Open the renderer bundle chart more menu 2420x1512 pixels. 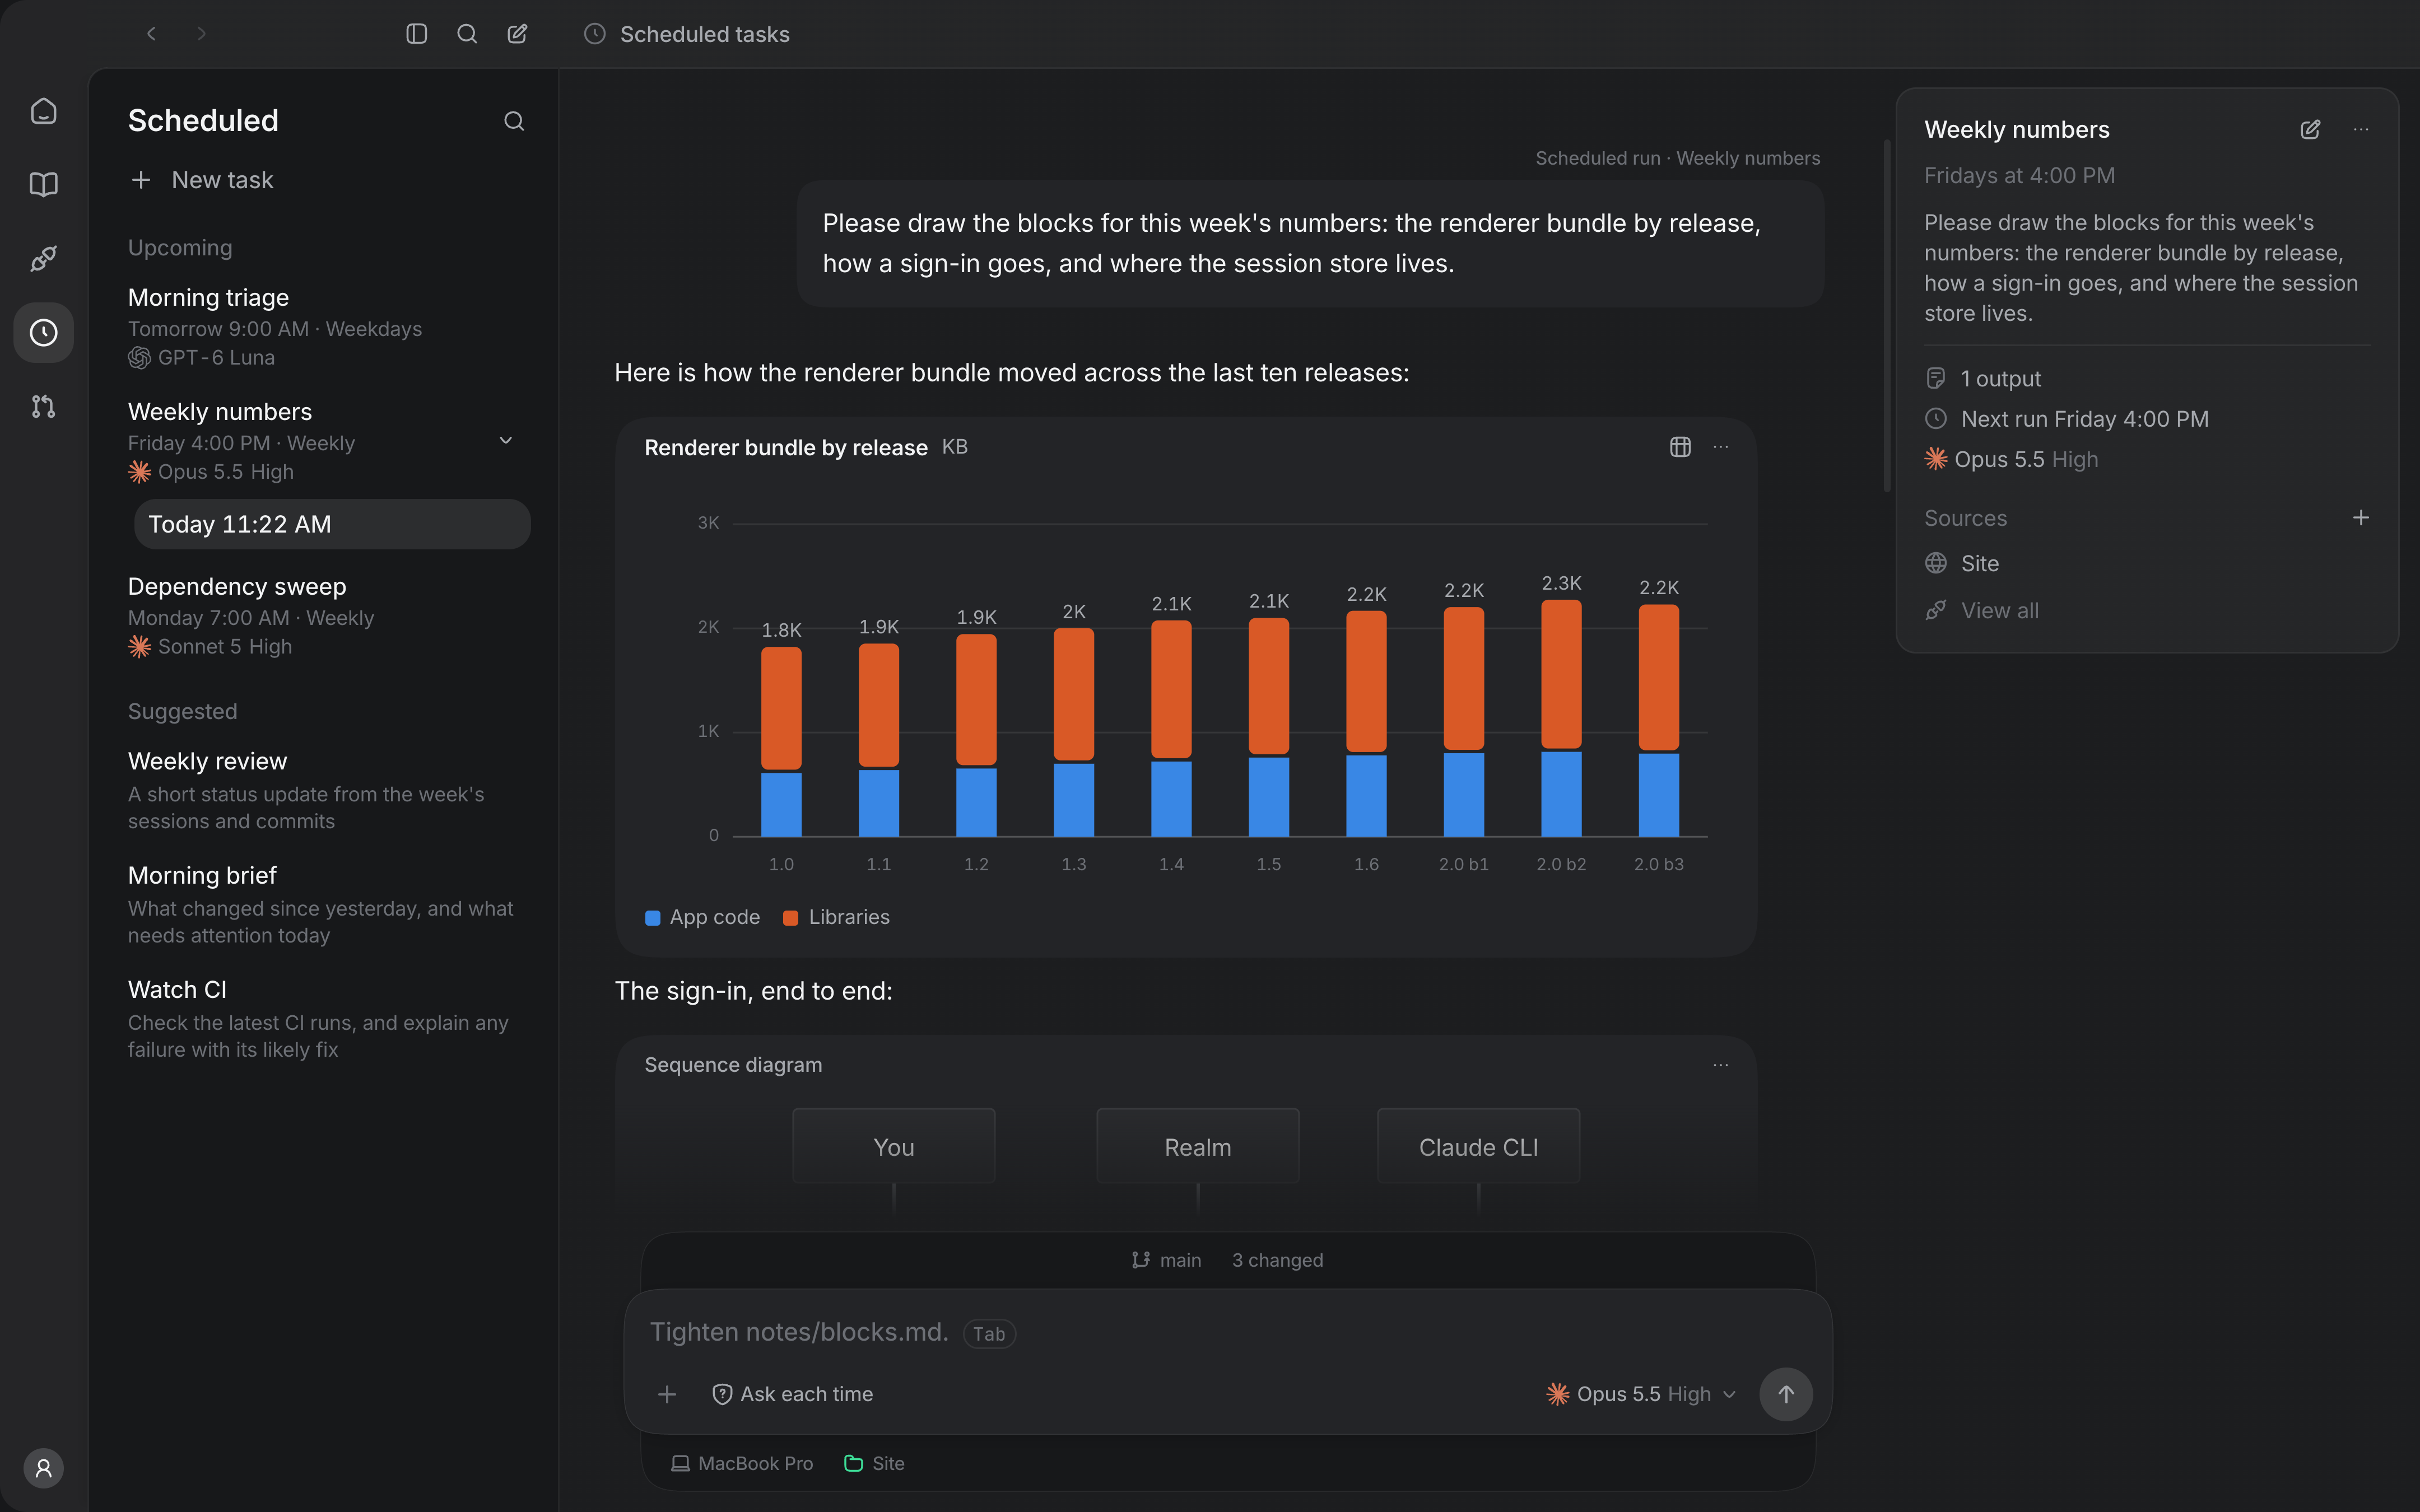(x=1721, y=447)
